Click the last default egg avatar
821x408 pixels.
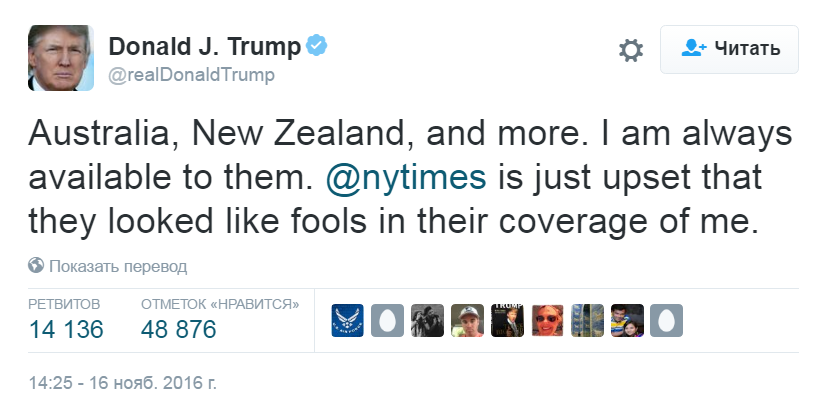(x=667, y=320)
